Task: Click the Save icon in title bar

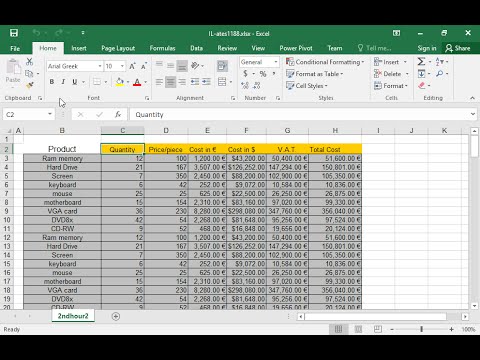Action: click(x=14, y=33)
